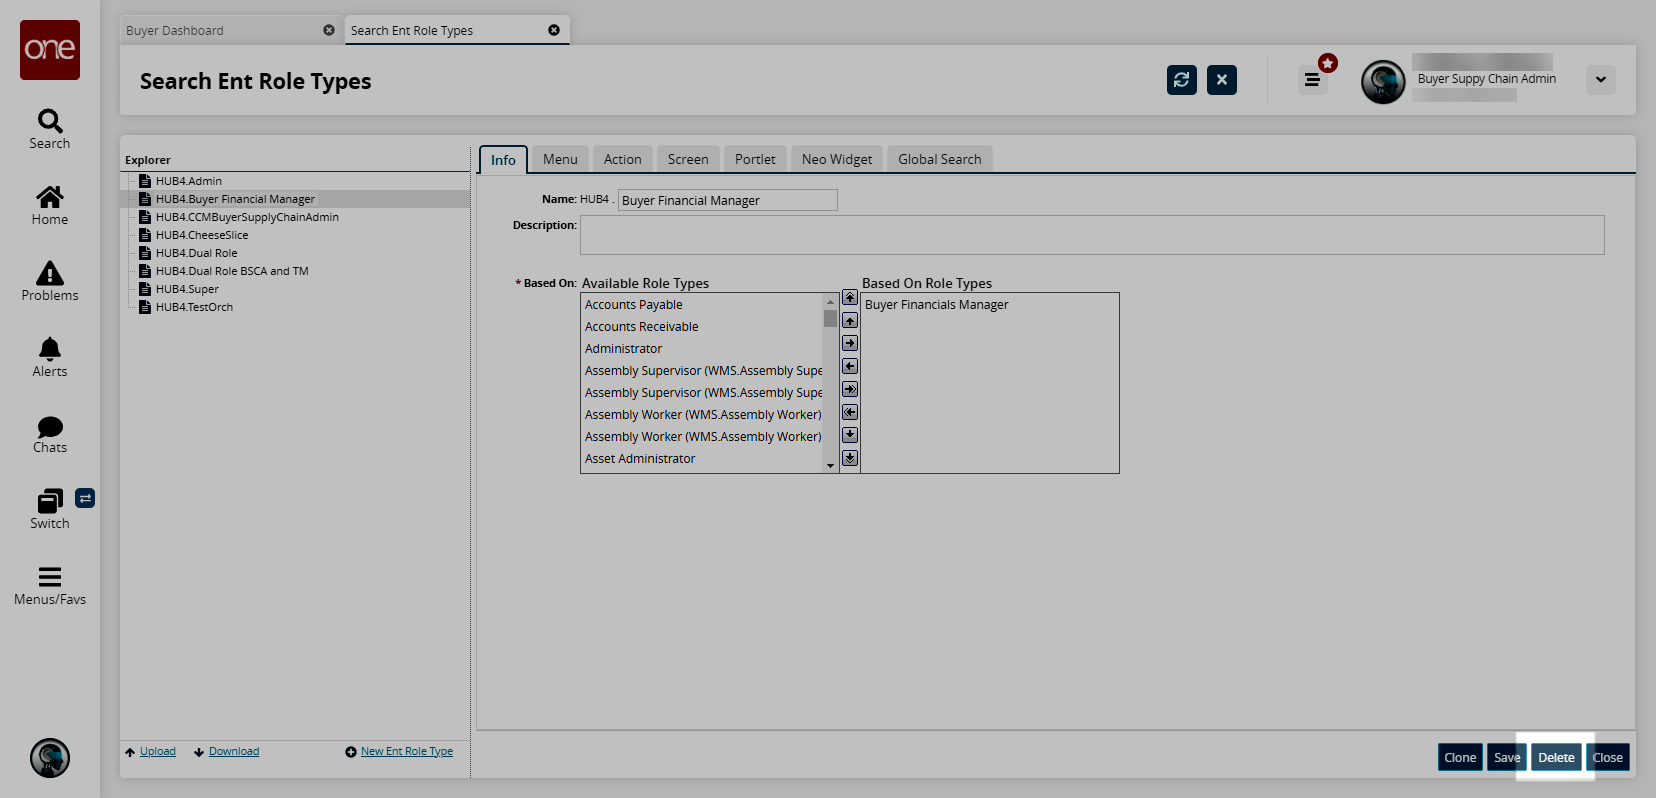This screenshot has height=798, width=1656.
Task: Click the move-to-top arrow button
Action: [850, 298]
